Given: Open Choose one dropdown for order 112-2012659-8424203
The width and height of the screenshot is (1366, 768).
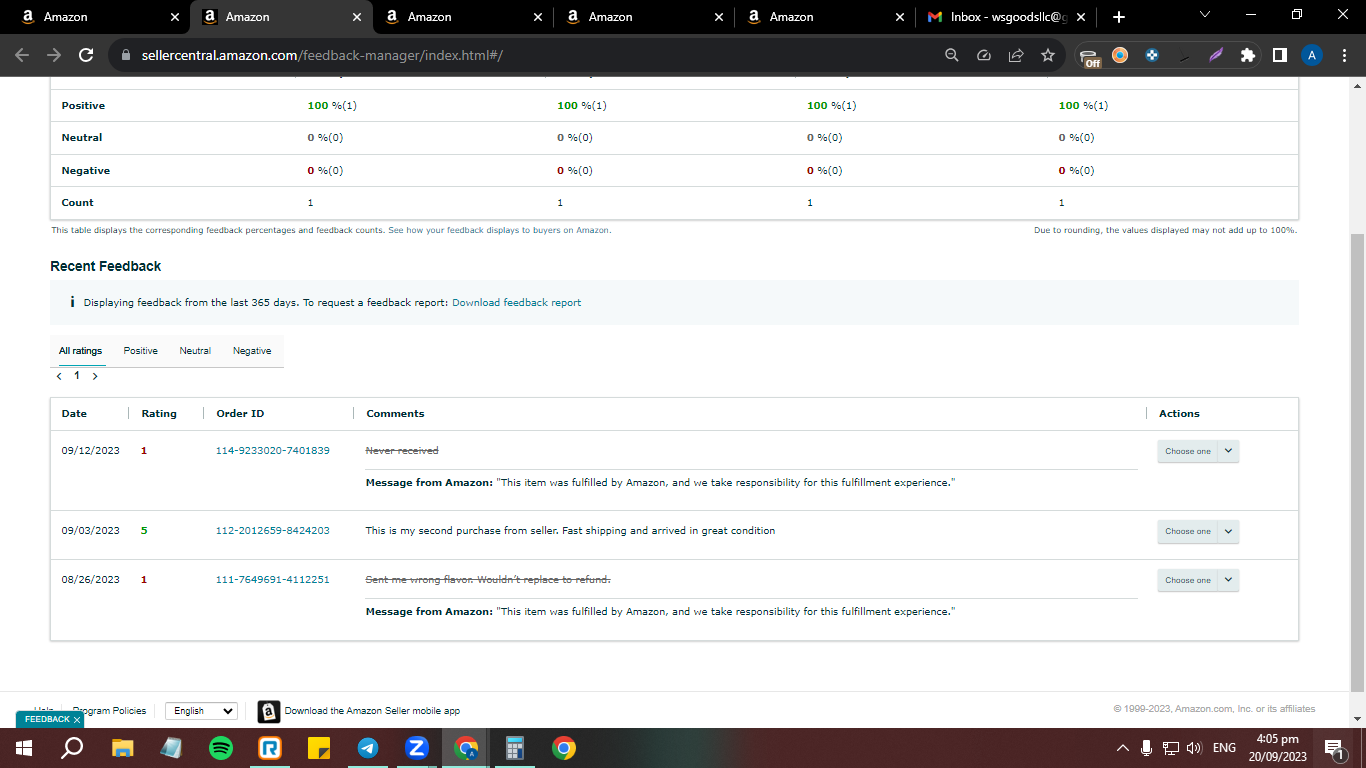Looking at the screenshot, I should pyautogui.click(x=1198, y=531).
